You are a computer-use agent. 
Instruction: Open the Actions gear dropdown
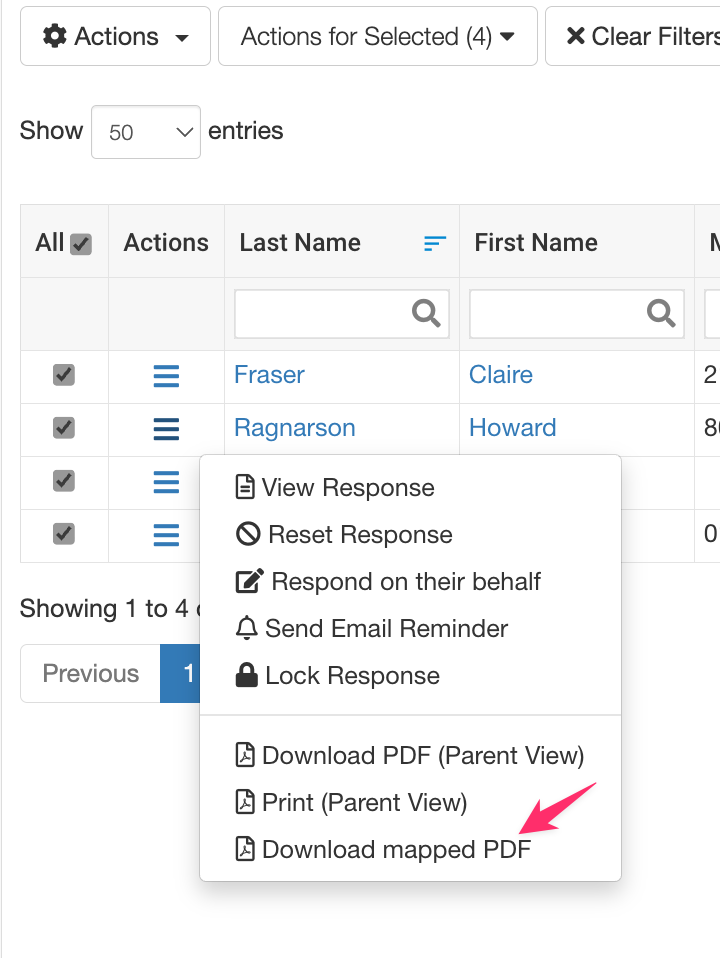(115, 36)
